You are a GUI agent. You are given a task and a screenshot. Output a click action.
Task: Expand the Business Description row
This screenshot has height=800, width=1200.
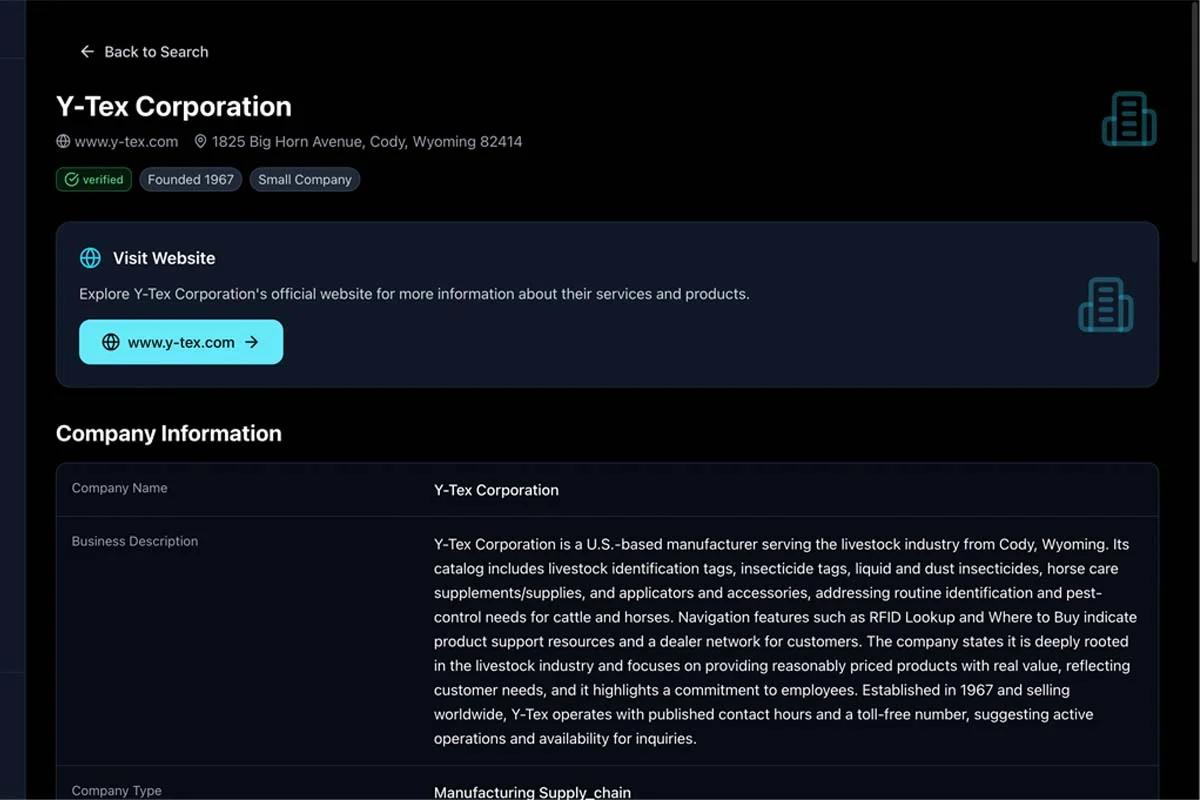click(x=135, y=541)
